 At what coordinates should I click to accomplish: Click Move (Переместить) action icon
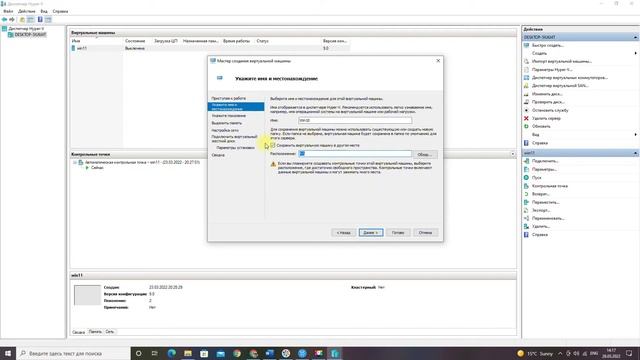pyautogui.click(x=526, y=202)
